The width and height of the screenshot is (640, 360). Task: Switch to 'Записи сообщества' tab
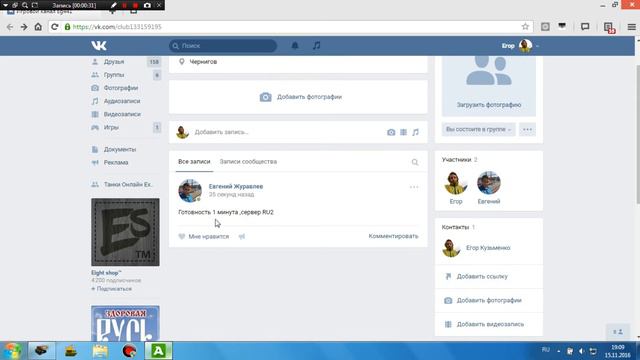tap(248, 162)
